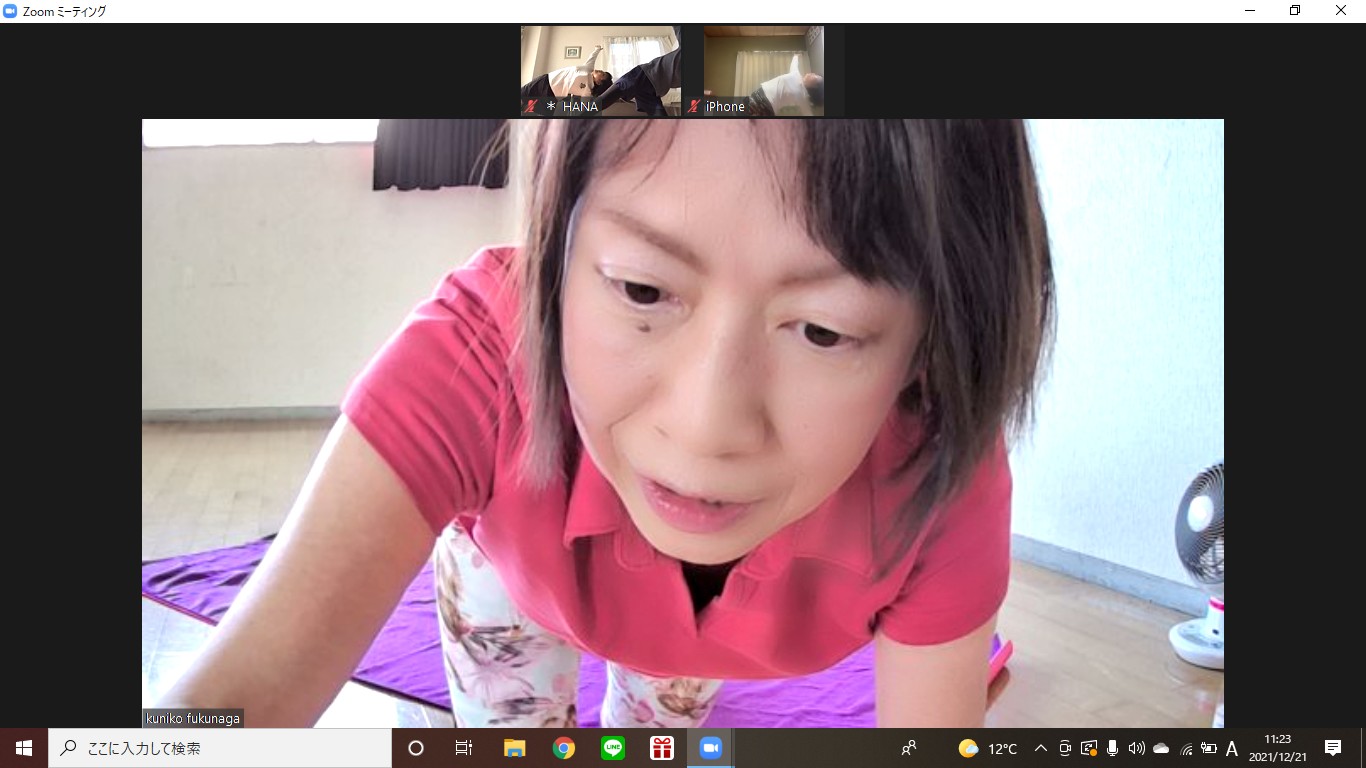
Task: Click the battery power tray icon
Action: click(x=1209, y=748)
